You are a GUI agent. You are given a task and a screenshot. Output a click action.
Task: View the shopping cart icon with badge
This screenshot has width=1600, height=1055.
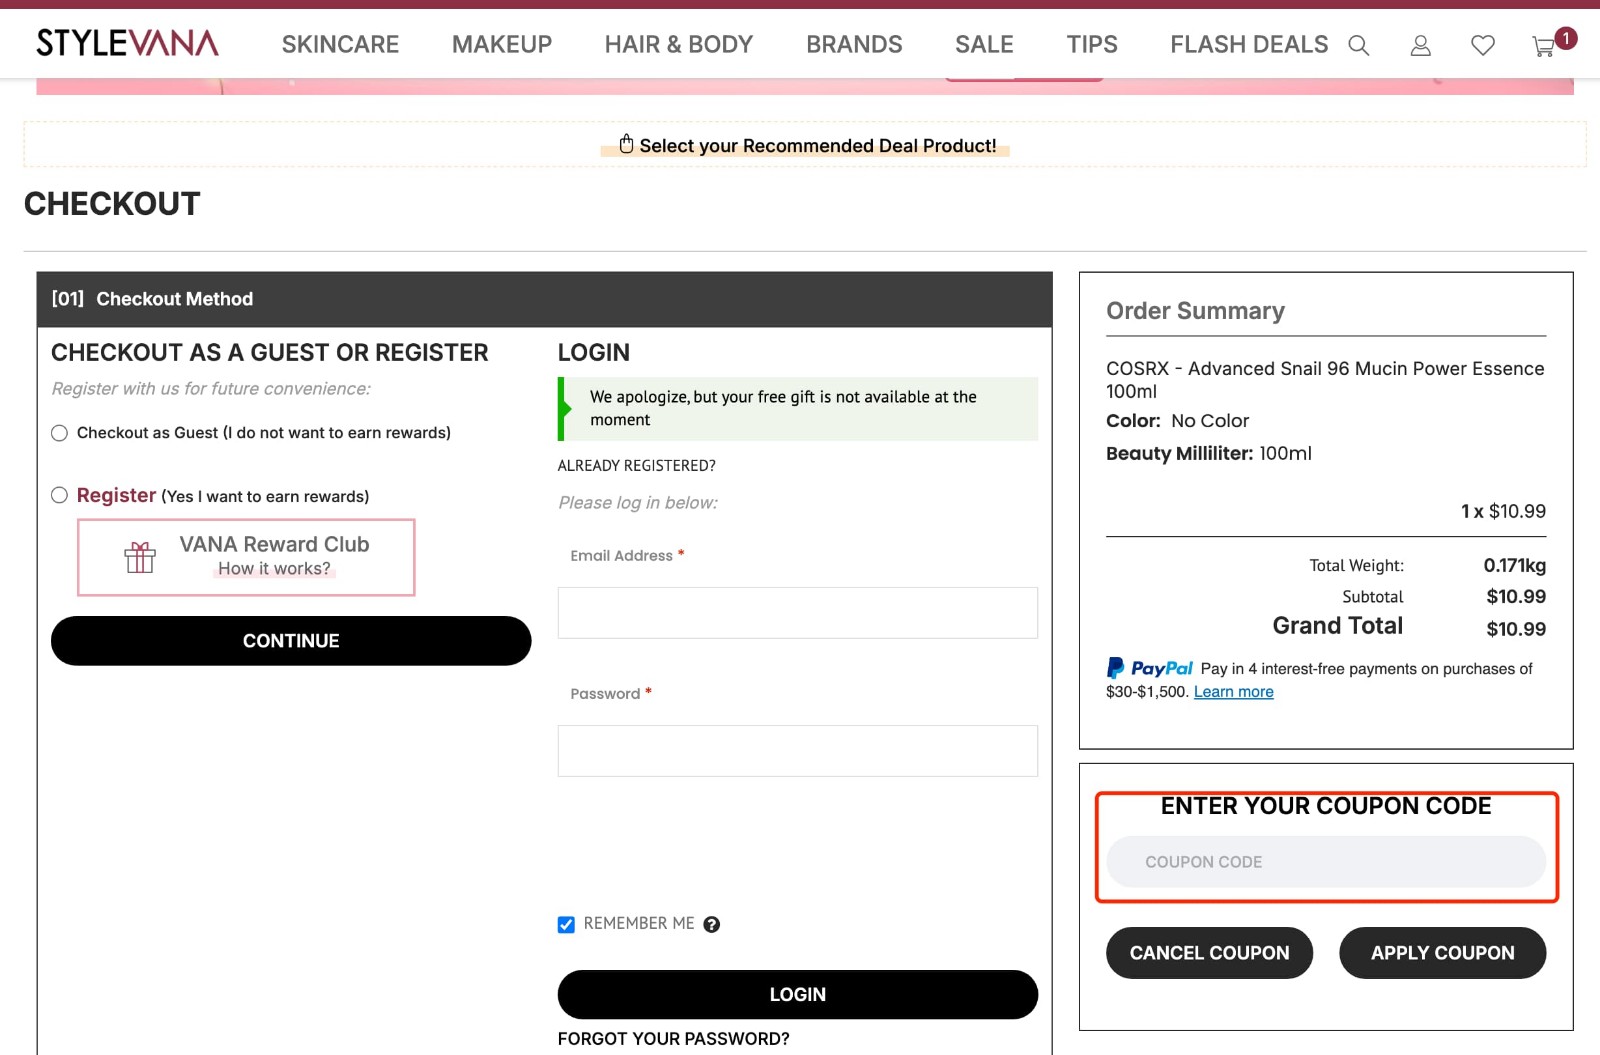(1541, 46)
